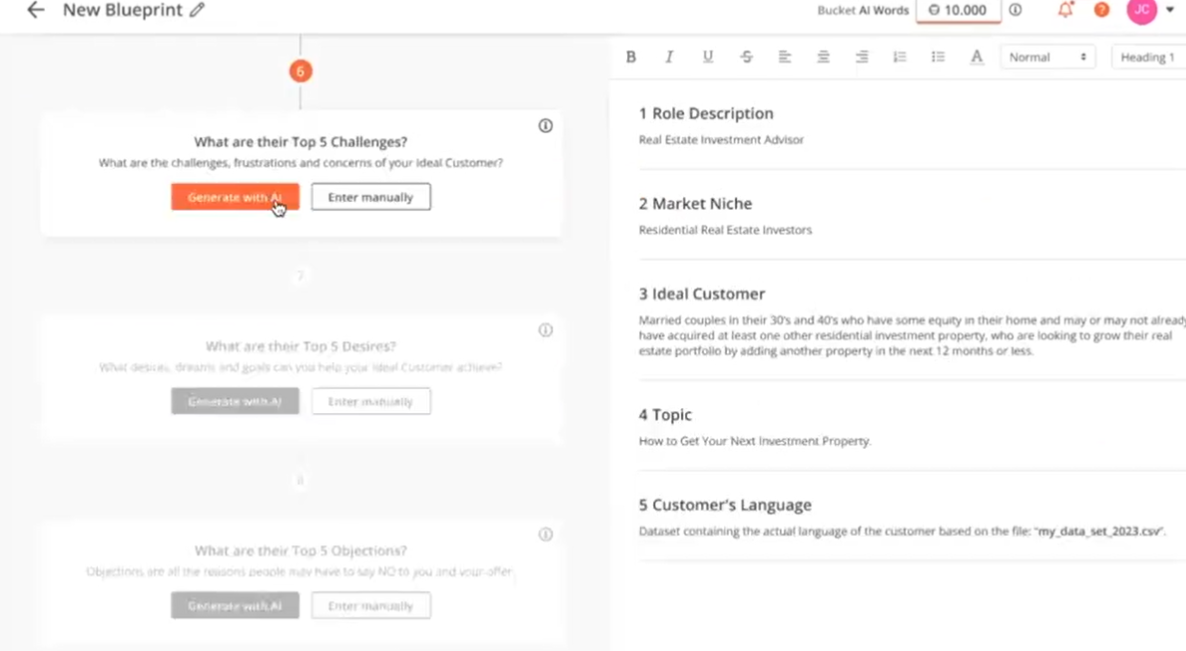Toggle bold formatting in the editor toolbar
1186x651 pixels.
pos(631,56)
